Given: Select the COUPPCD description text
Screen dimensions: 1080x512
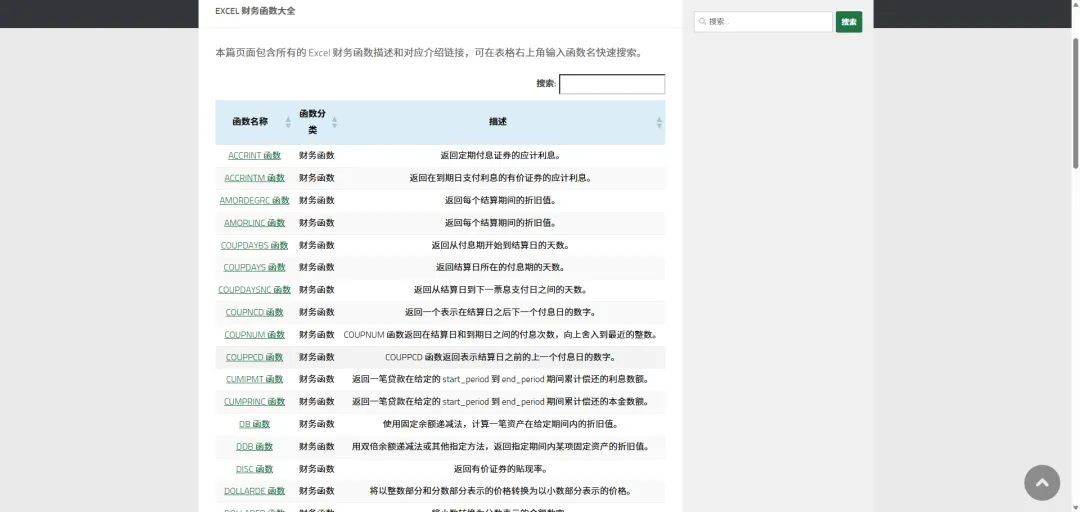Looking at the screenshot, I should (500, 357).
